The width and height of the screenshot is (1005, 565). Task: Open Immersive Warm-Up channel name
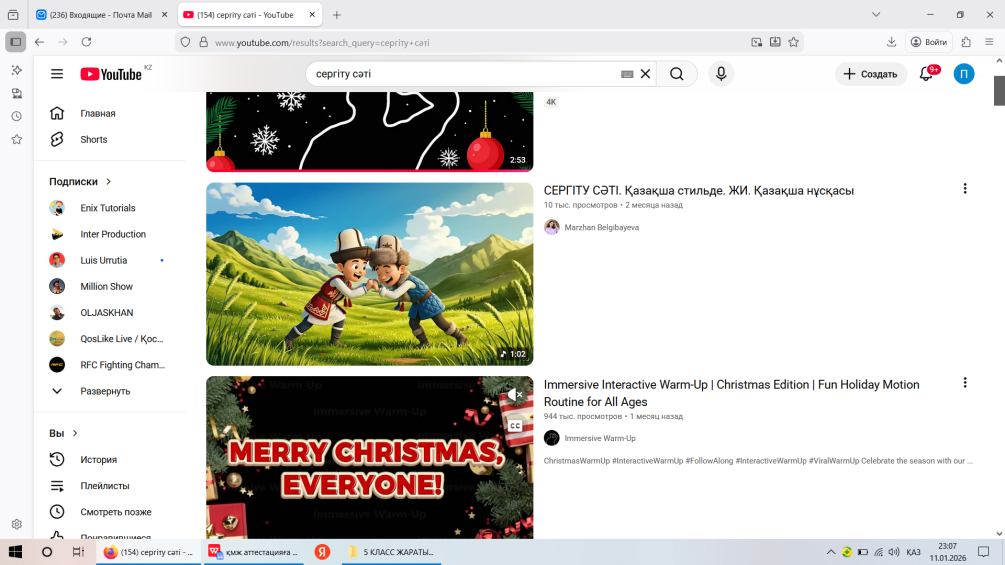click(600, 439)
